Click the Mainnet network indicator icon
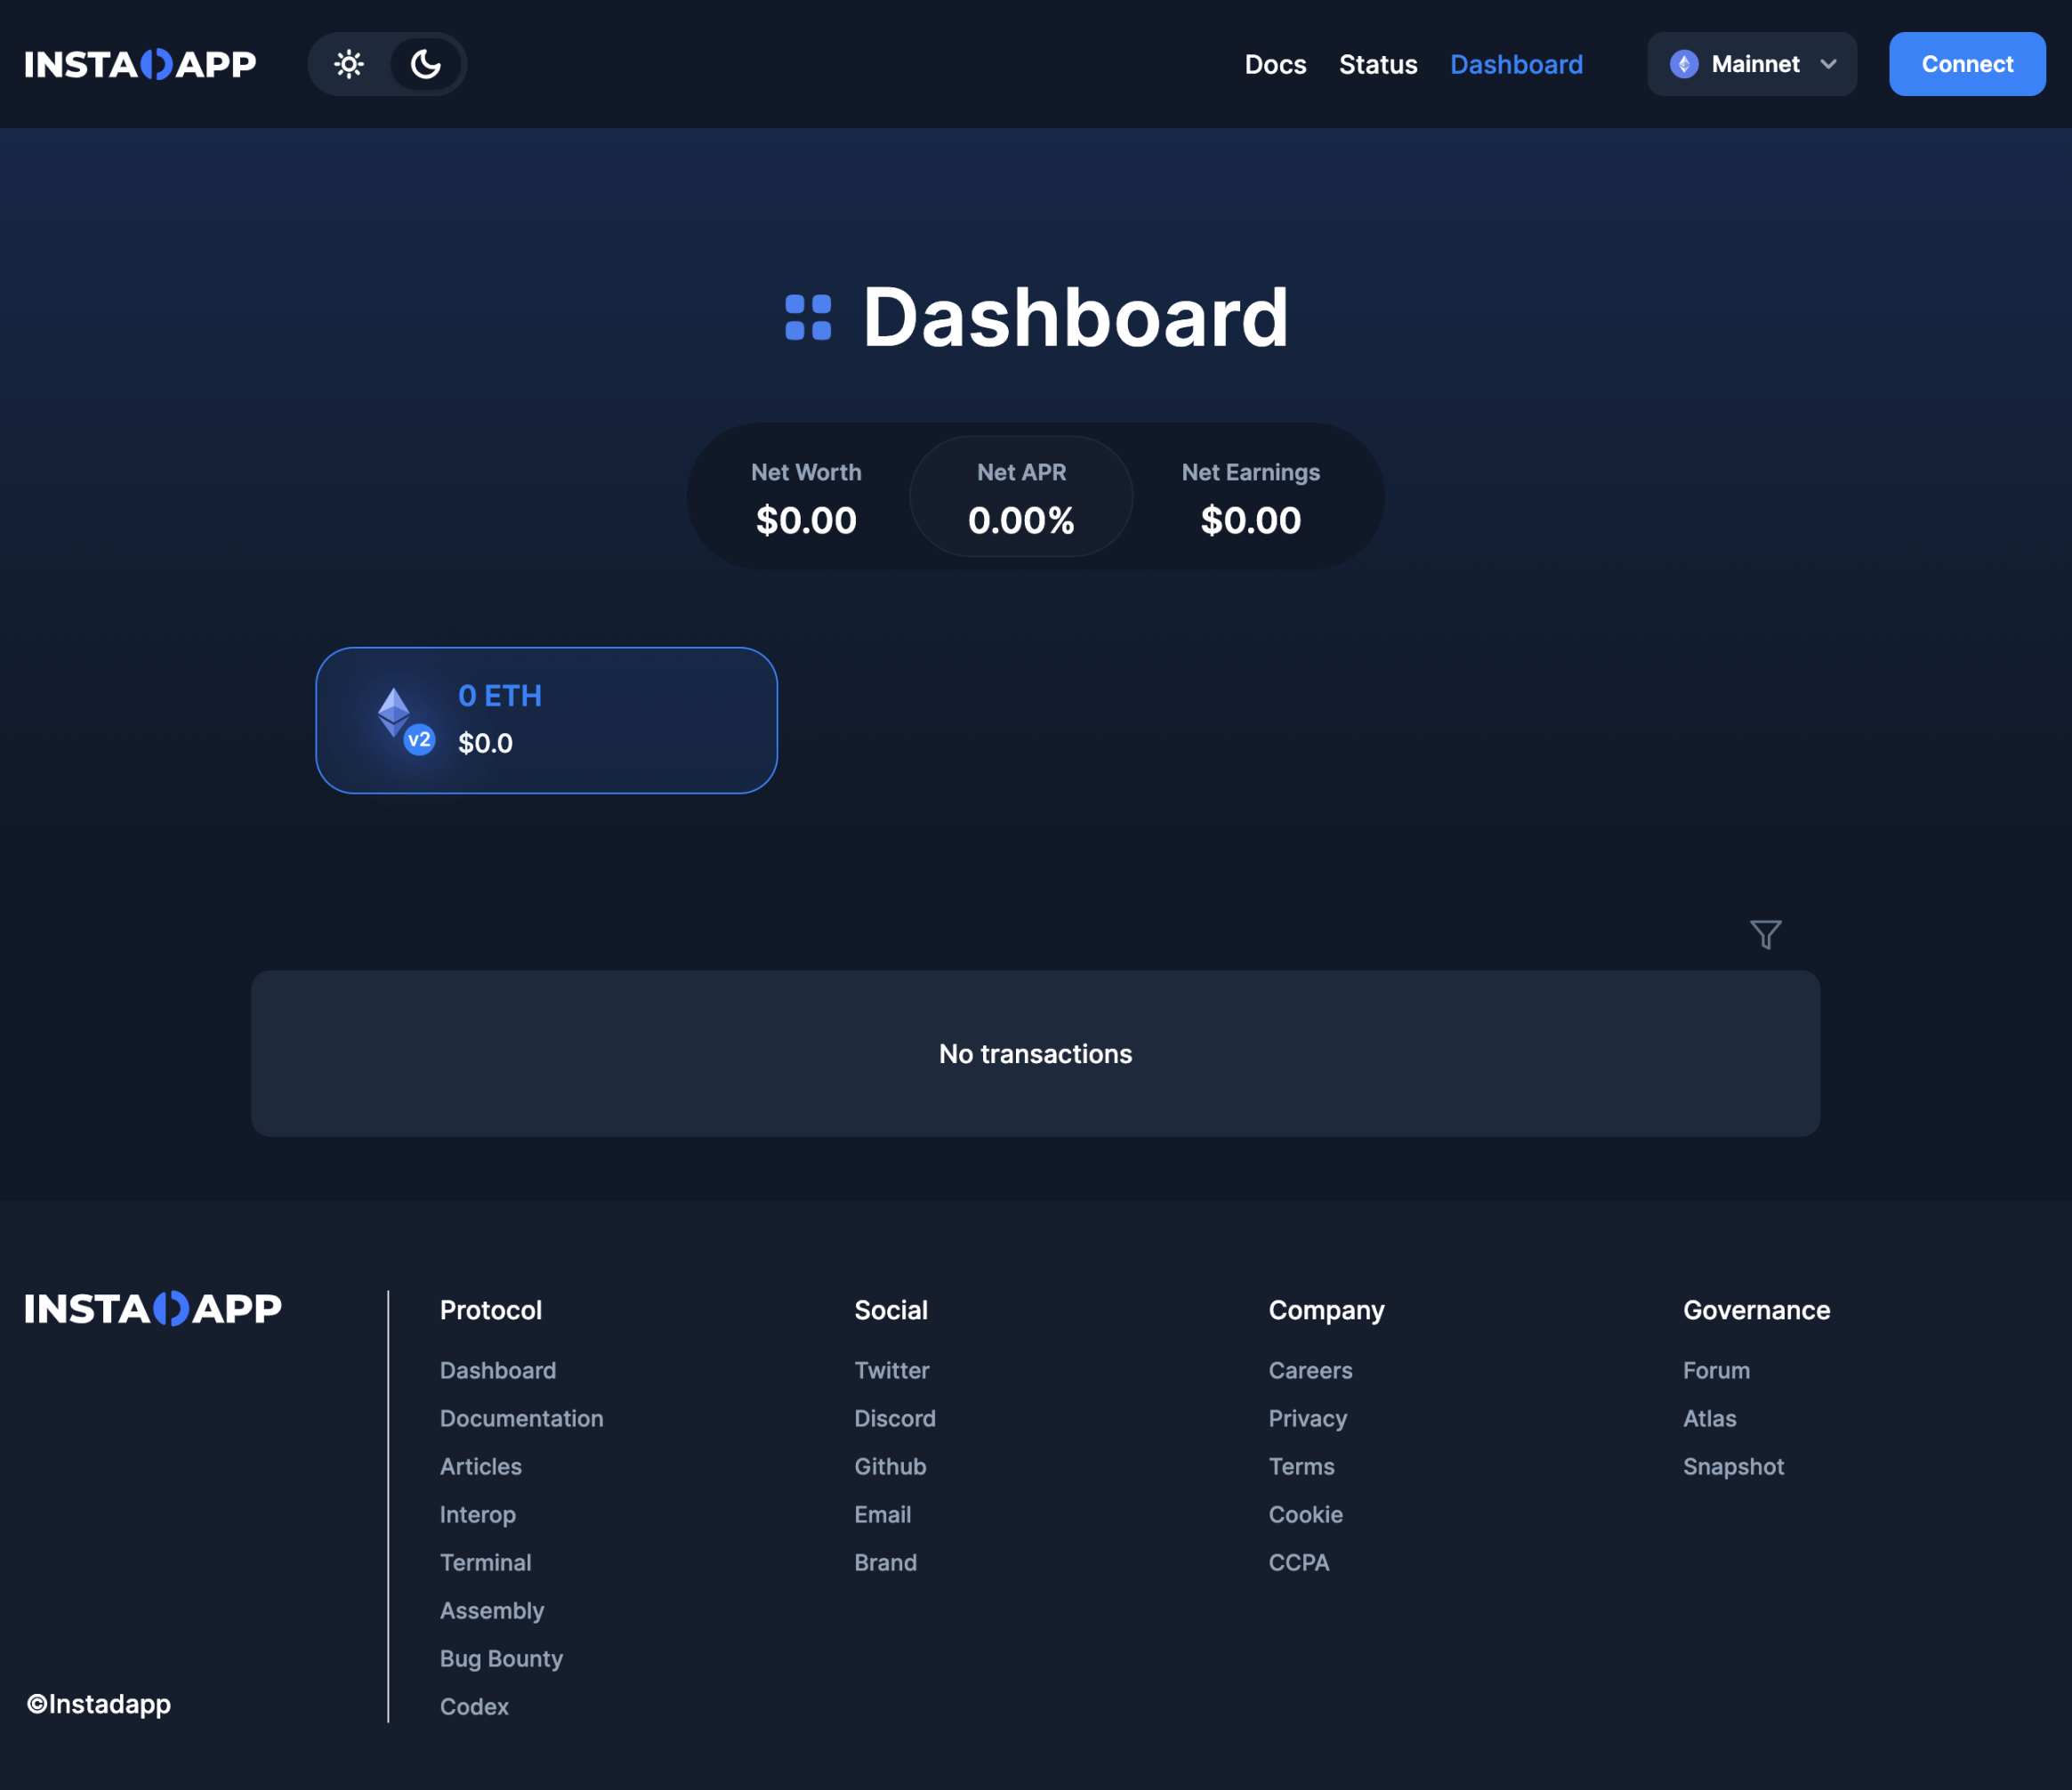 [x=1684, y=63]
